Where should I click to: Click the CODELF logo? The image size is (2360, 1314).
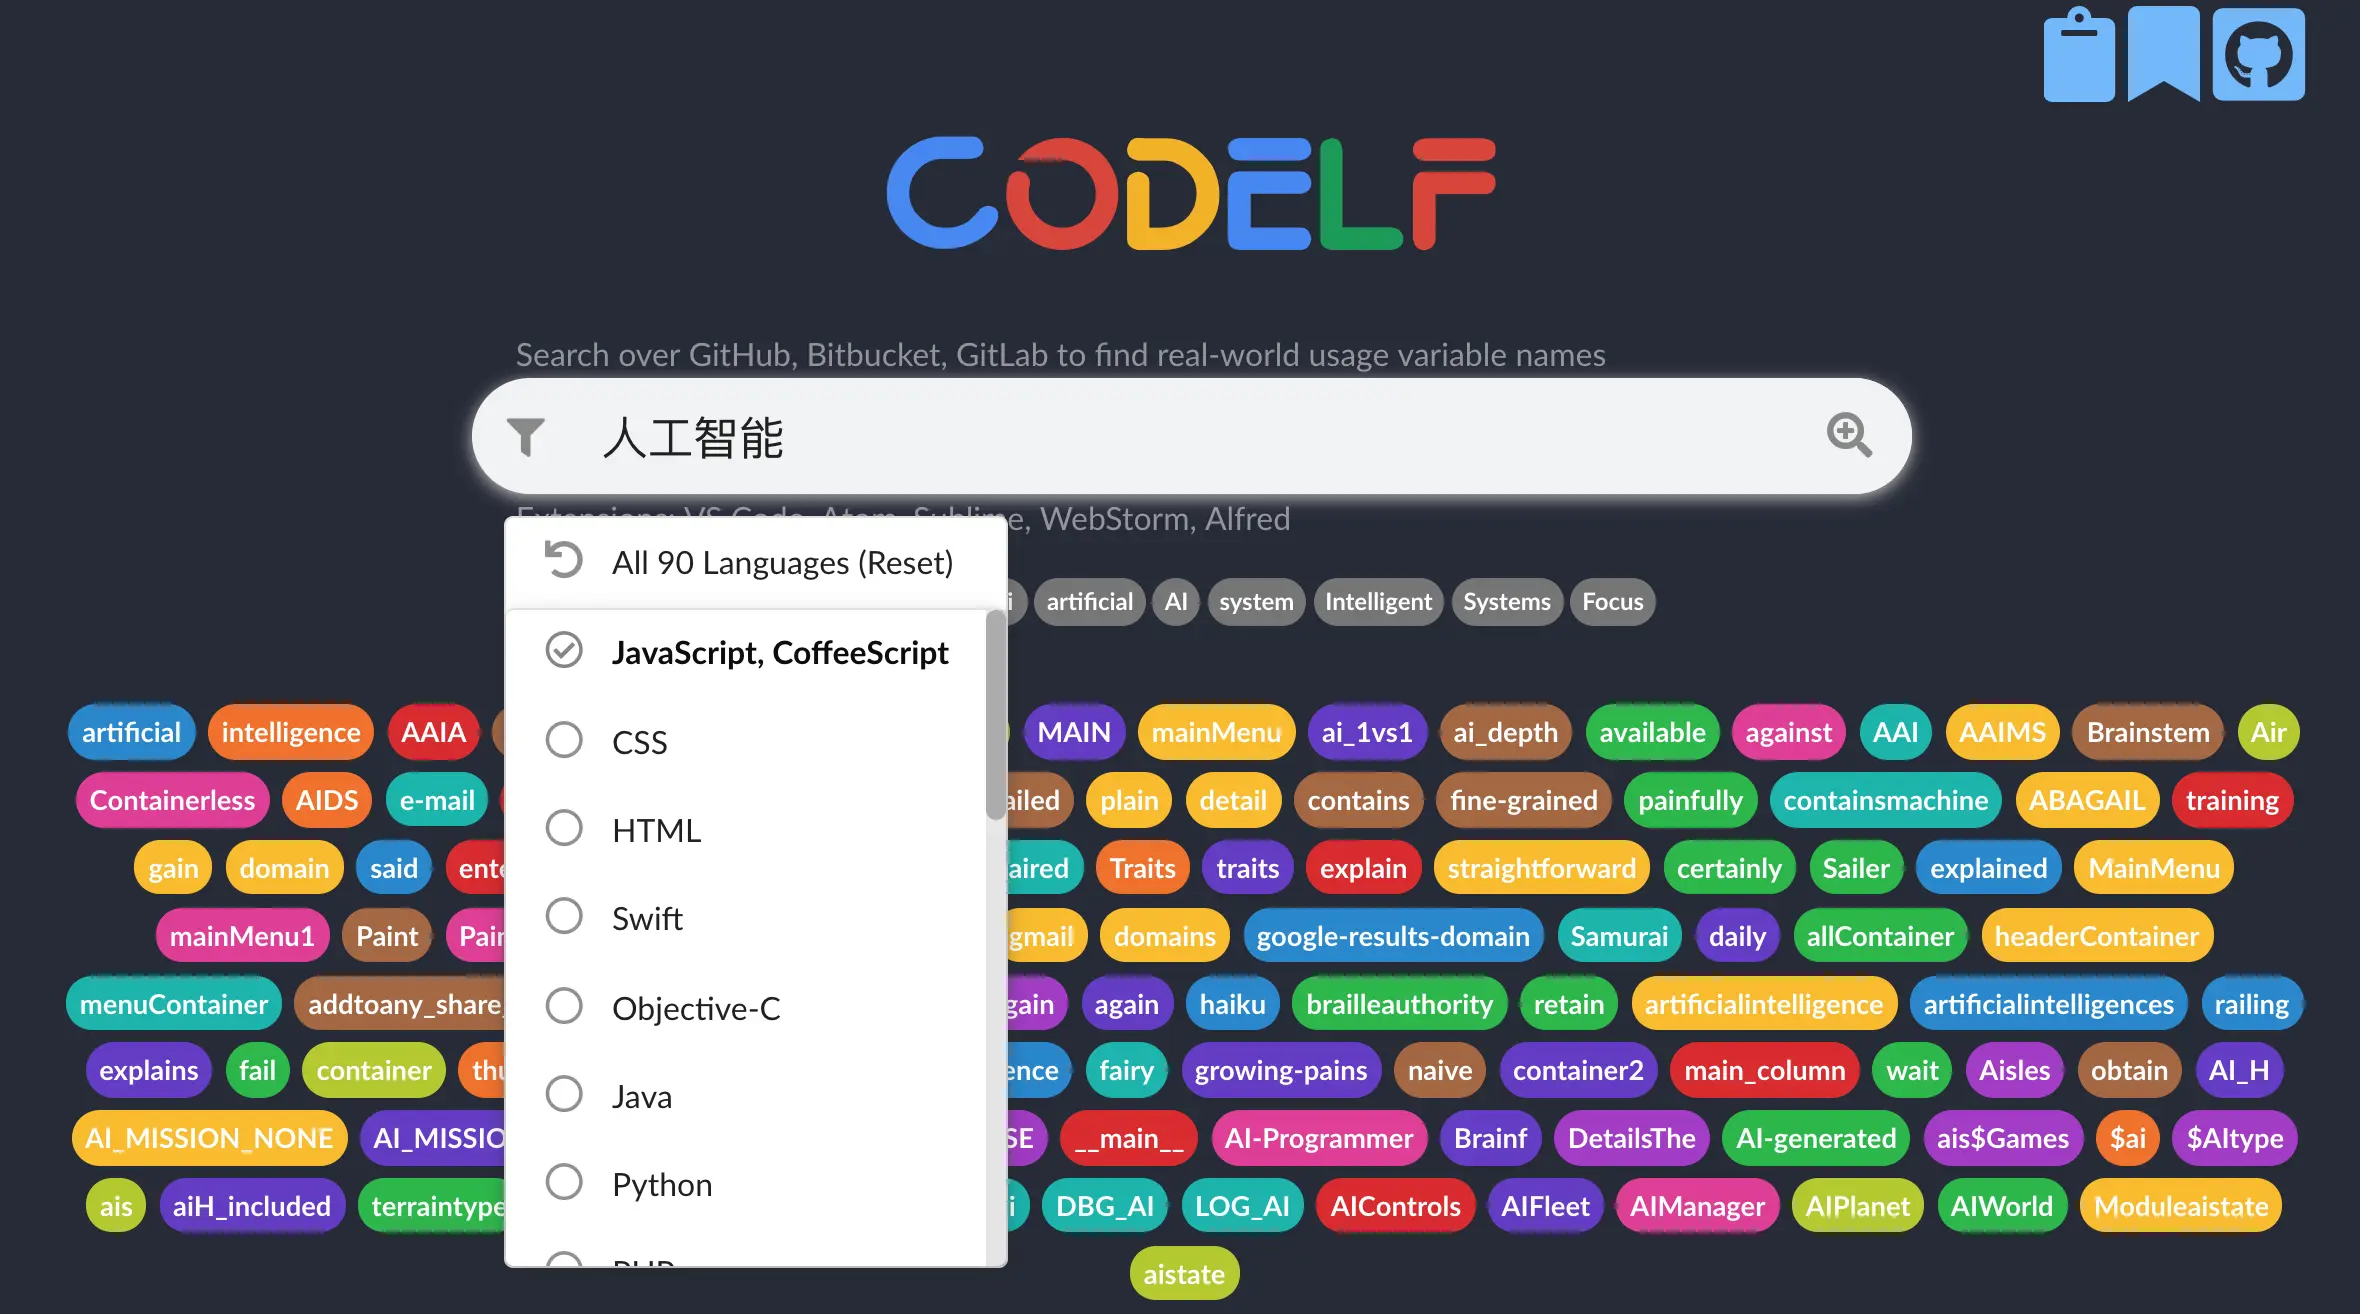pyautogui.click(x=1190, y=193)
